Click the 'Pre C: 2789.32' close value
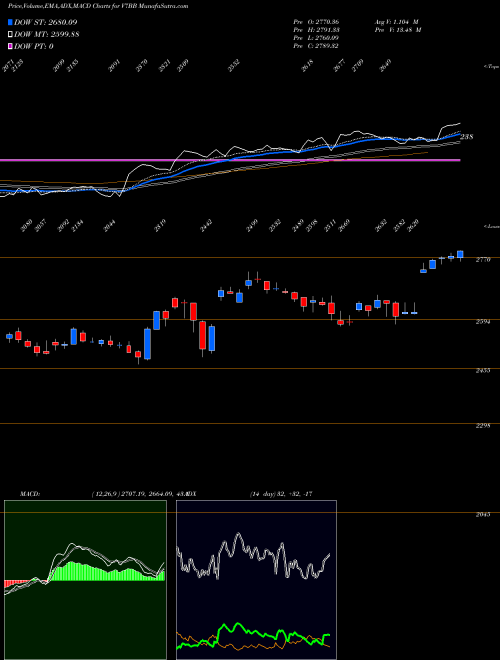500x660 pixels. click(316, 46)
